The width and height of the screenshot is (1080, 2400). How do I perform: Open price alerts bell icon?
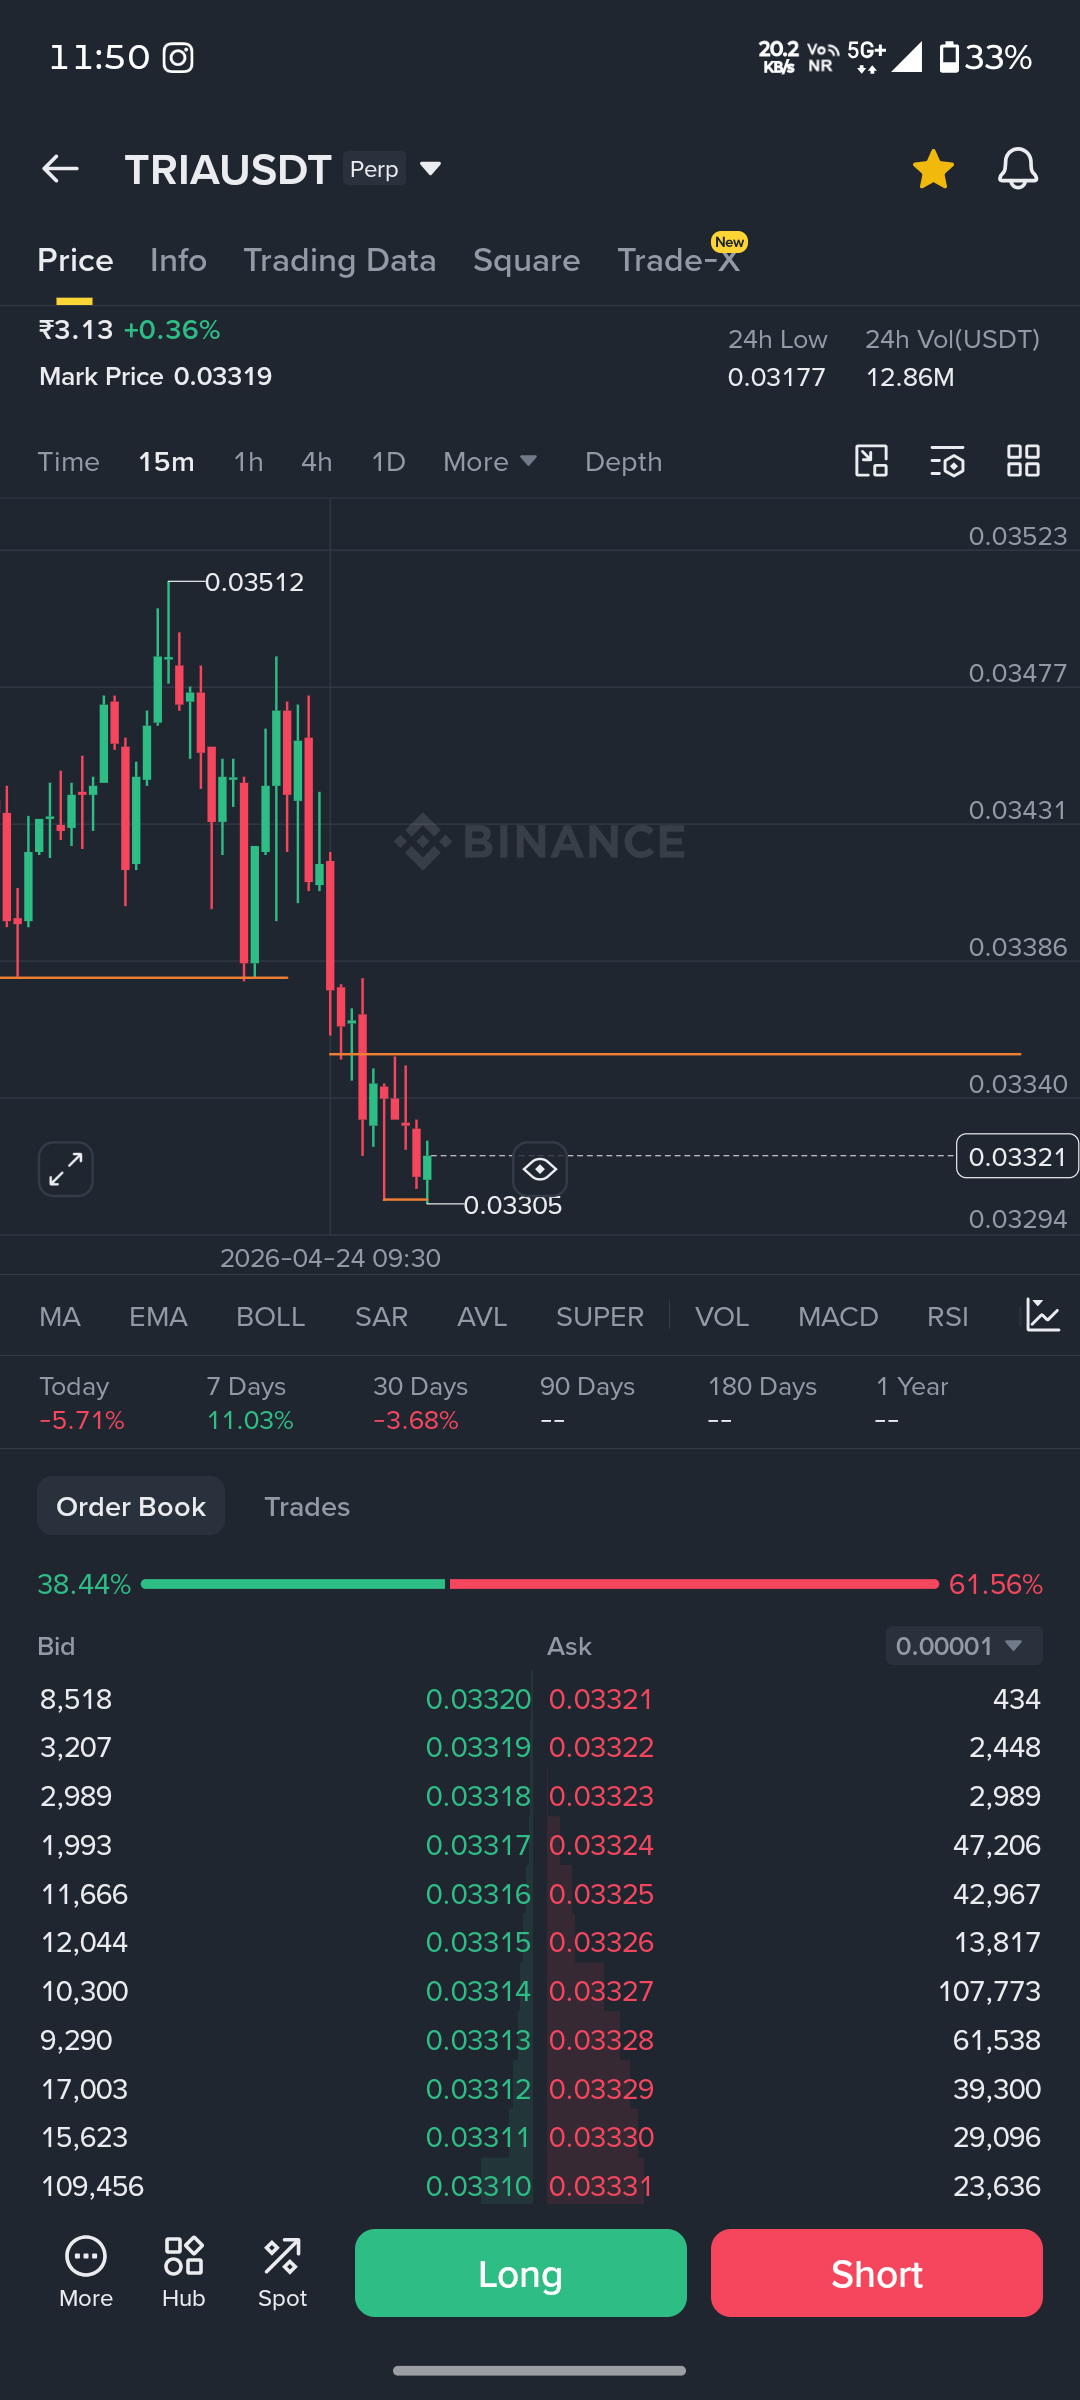point(1018,169)
